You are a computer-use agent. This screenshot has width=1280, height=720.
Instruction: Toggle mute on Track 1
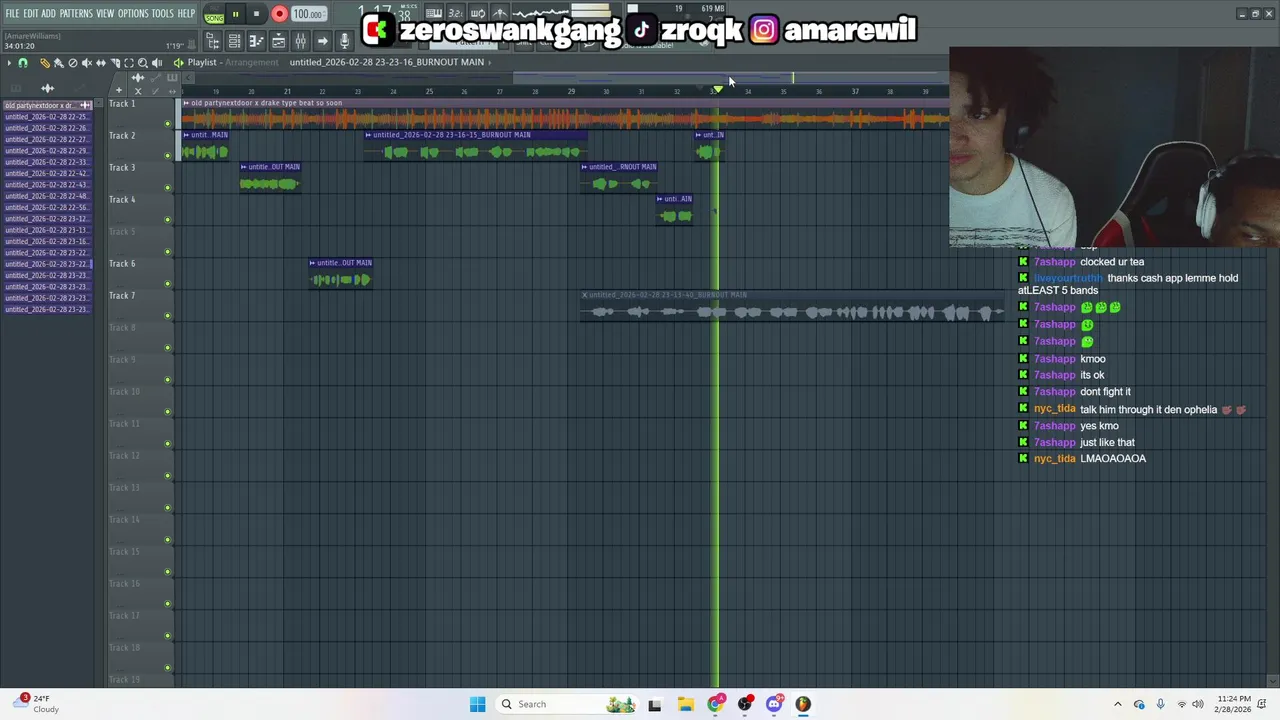coord(167,123)
